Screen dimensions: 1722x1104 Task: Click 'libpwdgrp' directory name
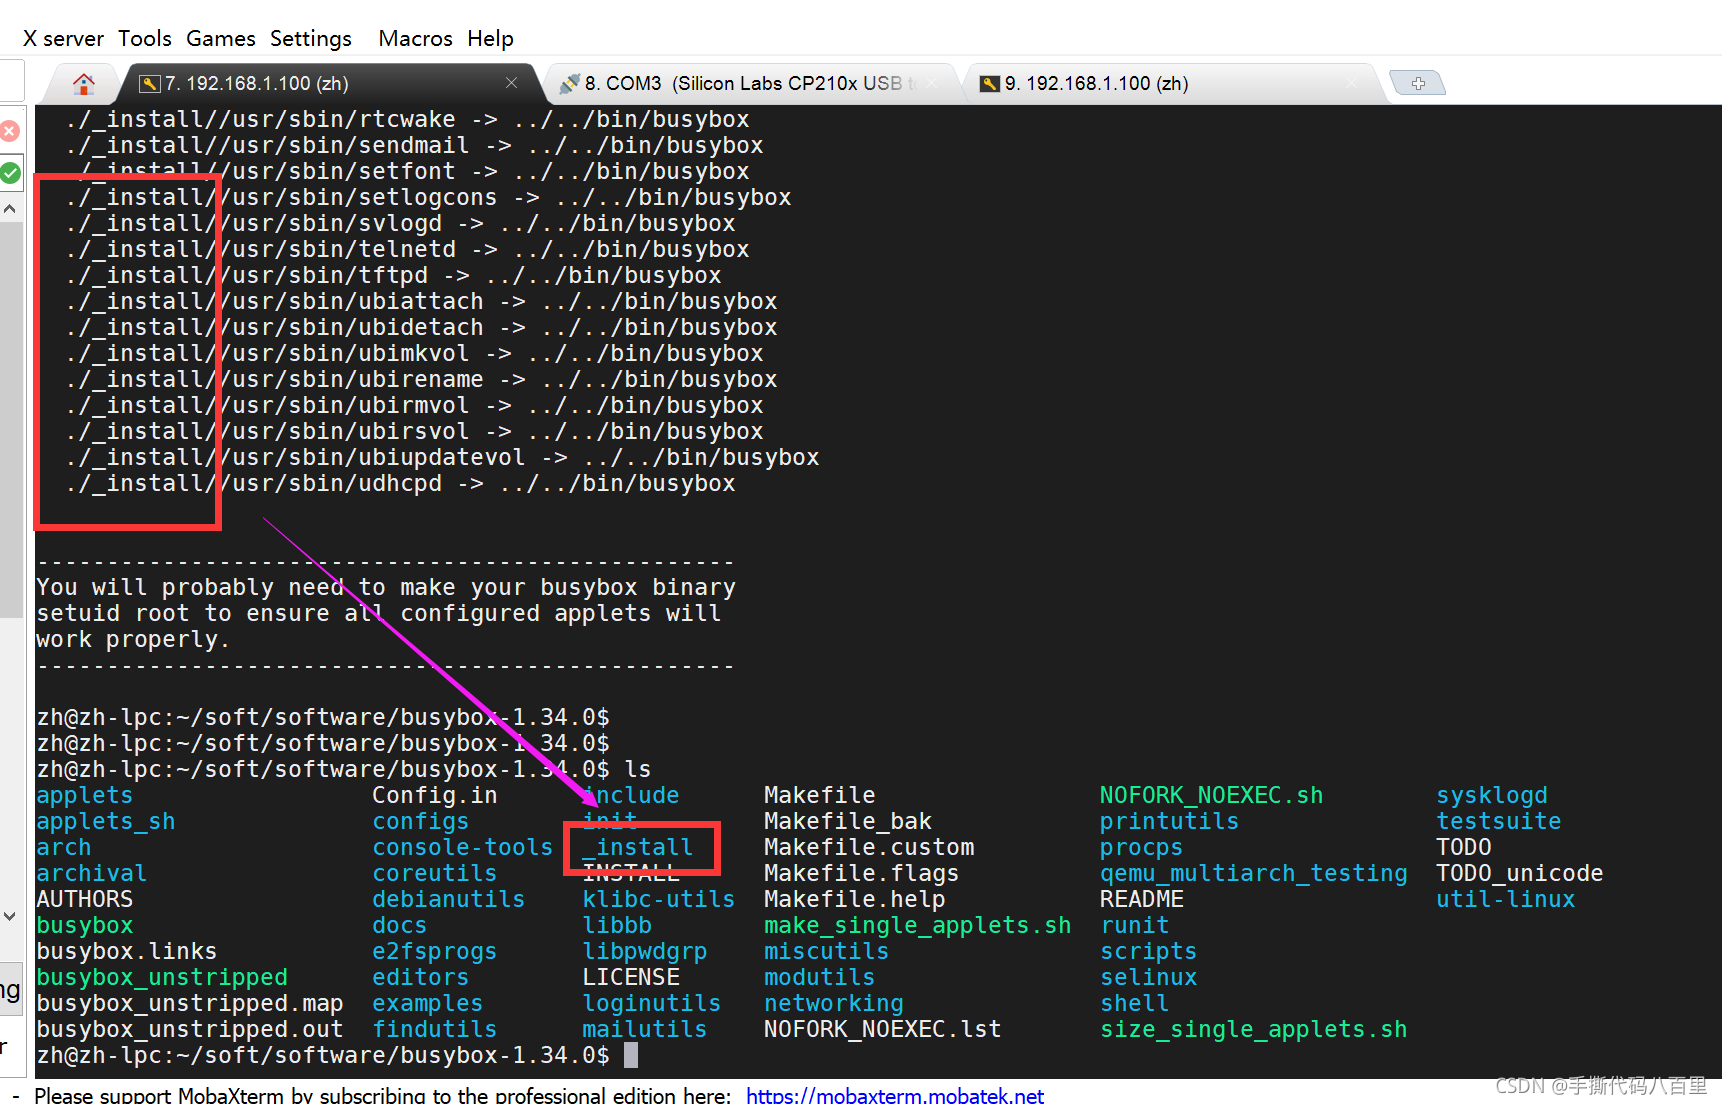644,951
